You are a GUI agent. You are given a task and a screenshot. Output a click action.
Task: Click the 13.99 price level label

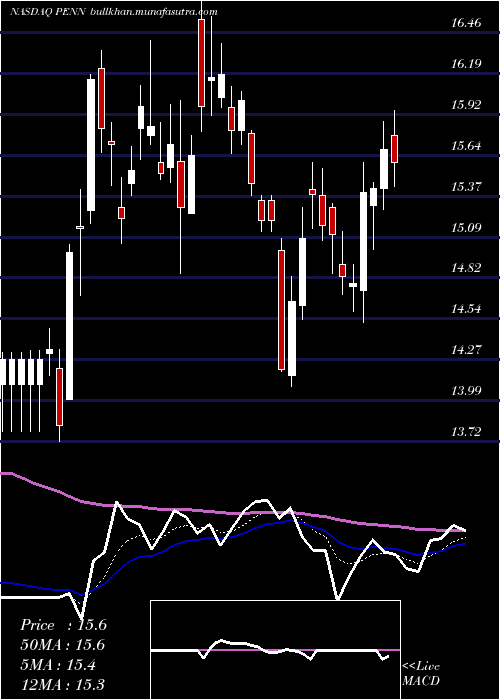click(466, 391)
